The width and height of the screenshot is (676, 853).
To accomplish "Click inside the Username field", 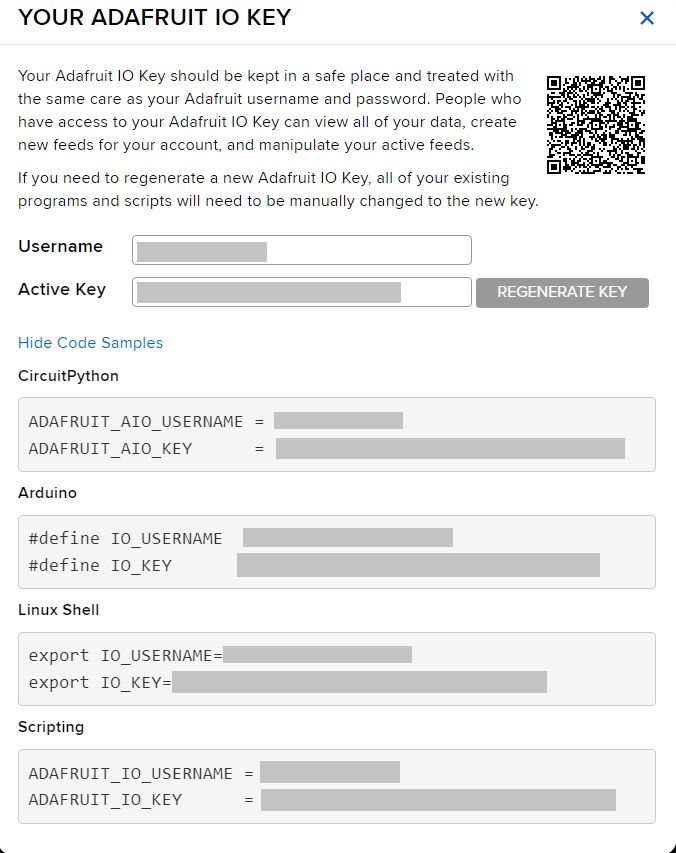I will tap(301, 250).
